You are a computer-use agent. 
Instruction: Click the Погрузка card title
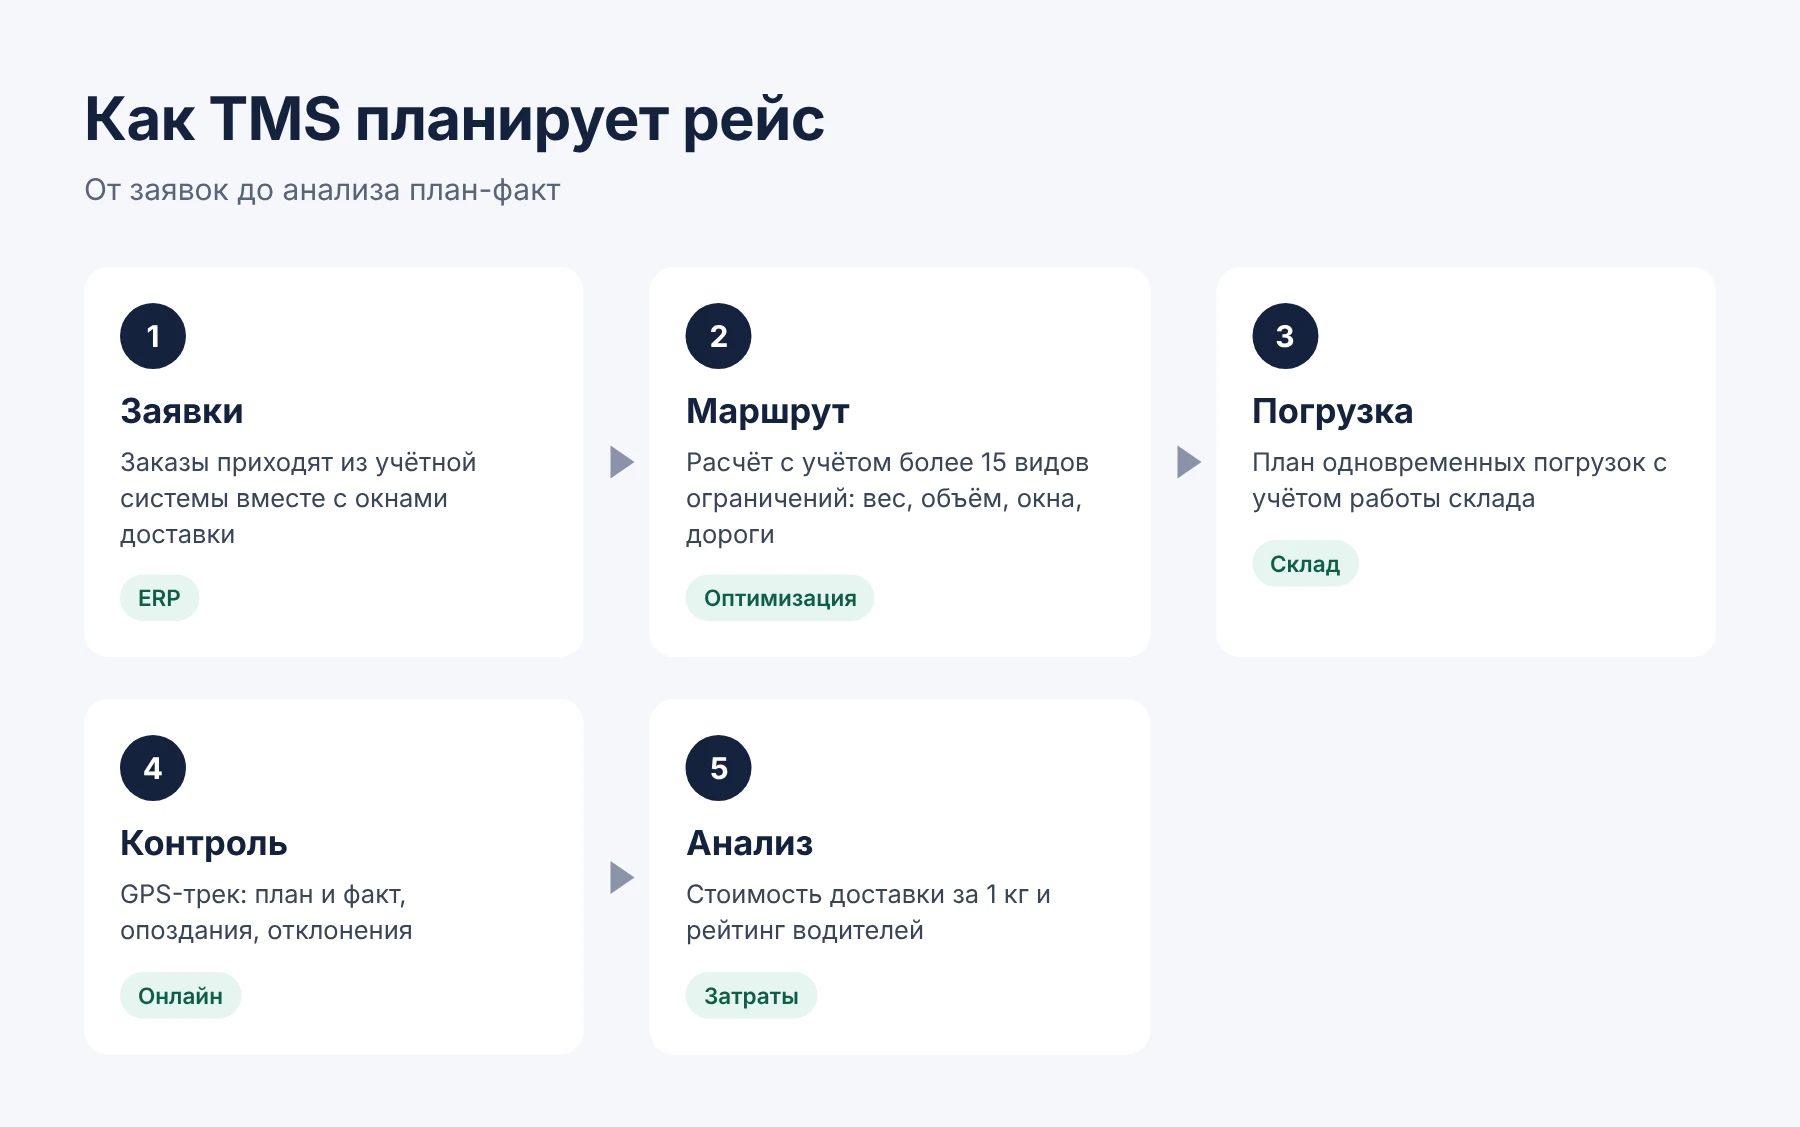[1332, 411]
